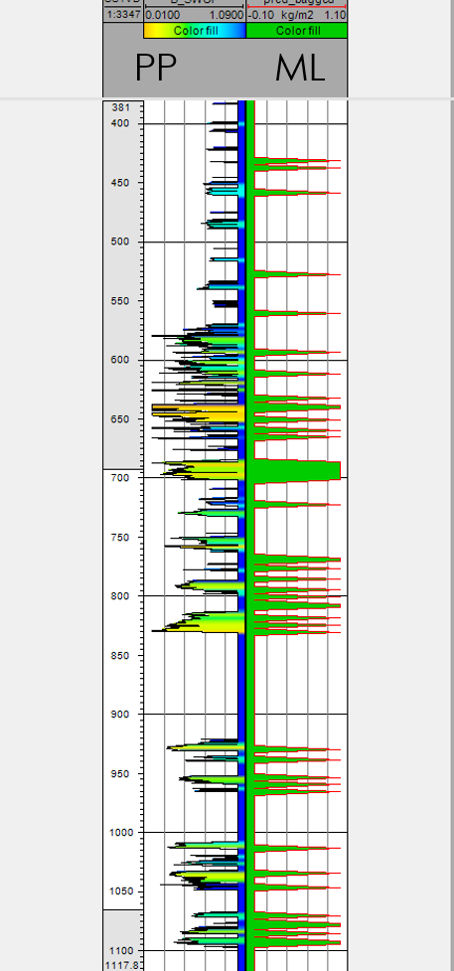Click the 700 depth label

(x=121, y=478)
